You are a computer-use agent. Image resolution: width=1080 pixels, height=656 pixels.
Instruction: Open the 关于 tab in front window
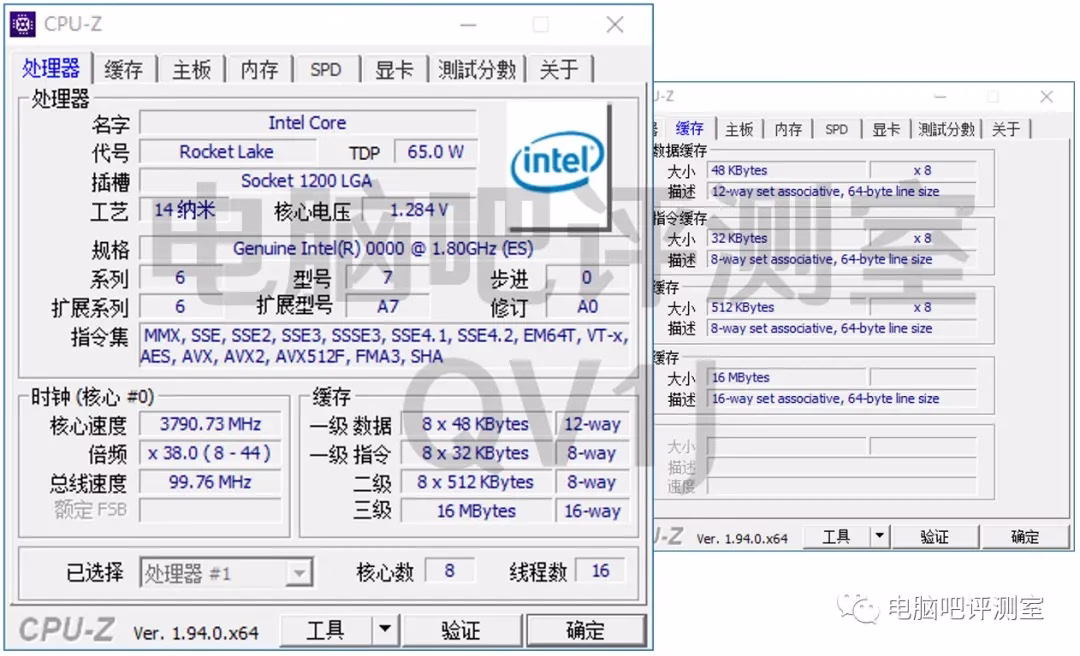click(559, 69)
